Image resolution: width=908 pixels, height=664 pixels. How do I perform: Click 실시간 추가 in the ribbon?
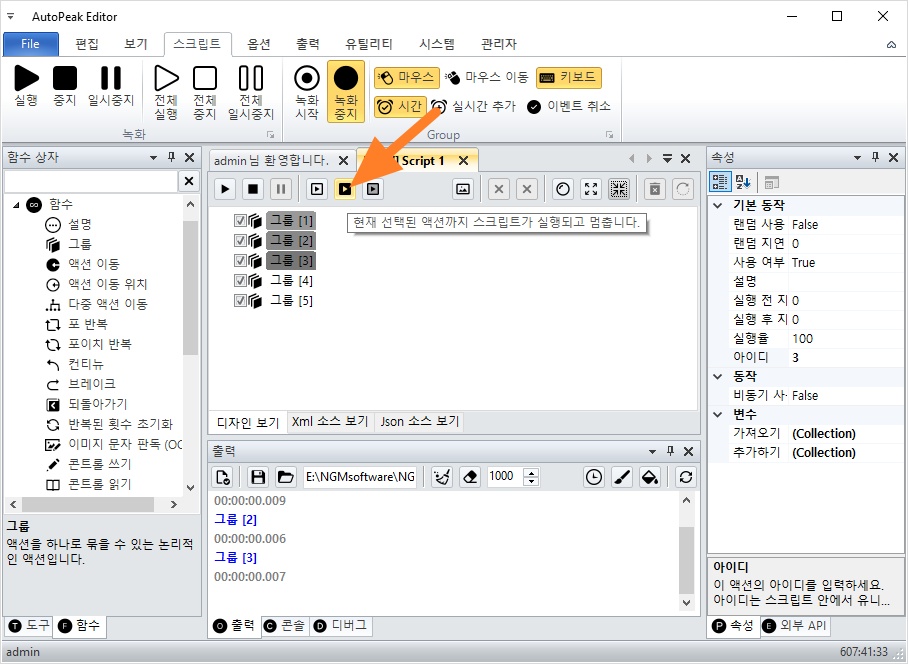[x=473, y=107]
